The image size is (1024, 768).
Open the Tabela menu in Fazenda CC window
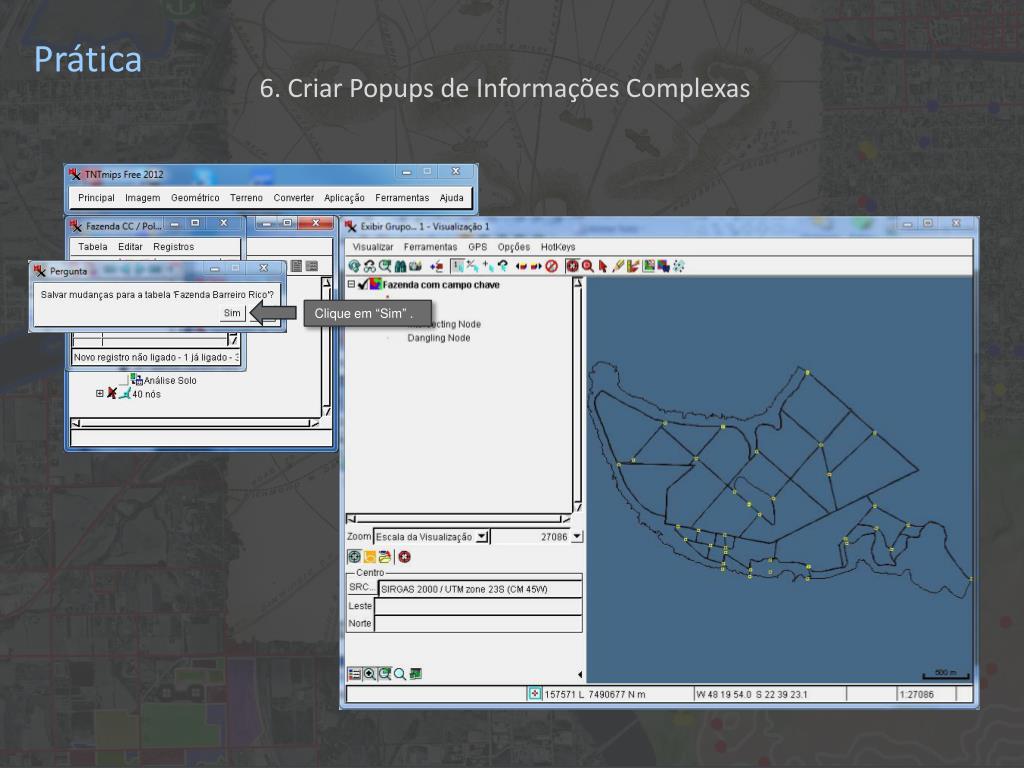(x=93, y=246)
